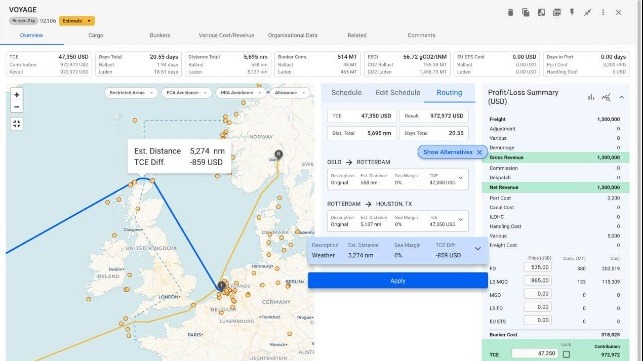Open the Estimate status dropdown button
The width and height of the screenshot is (643, 361).
[77, 21]
